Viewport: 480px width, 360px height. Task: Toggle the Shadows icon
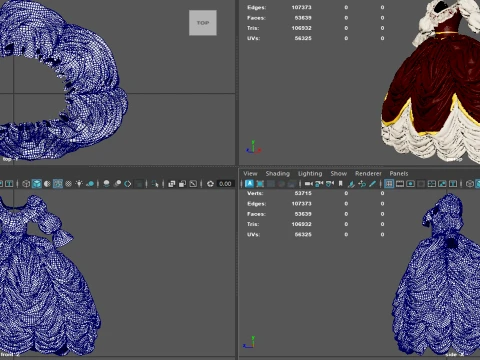click(90, 184)
